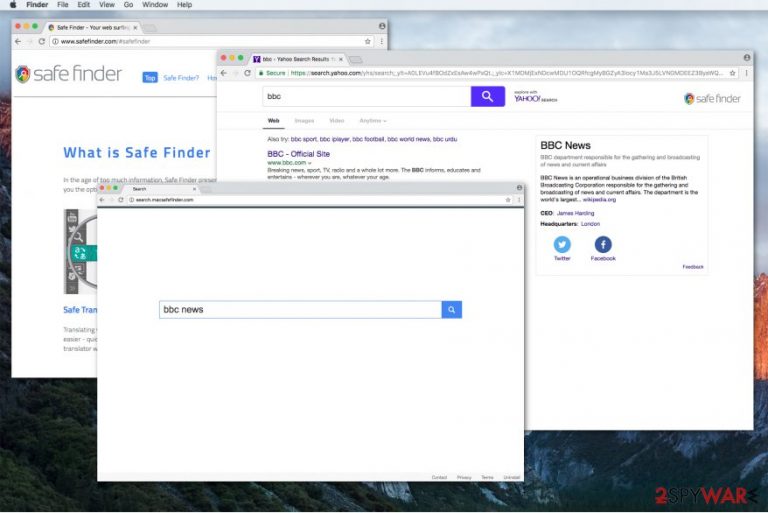
Task: Click the Top navigation button
Action: pyautogui.click(x=150, y=78)
